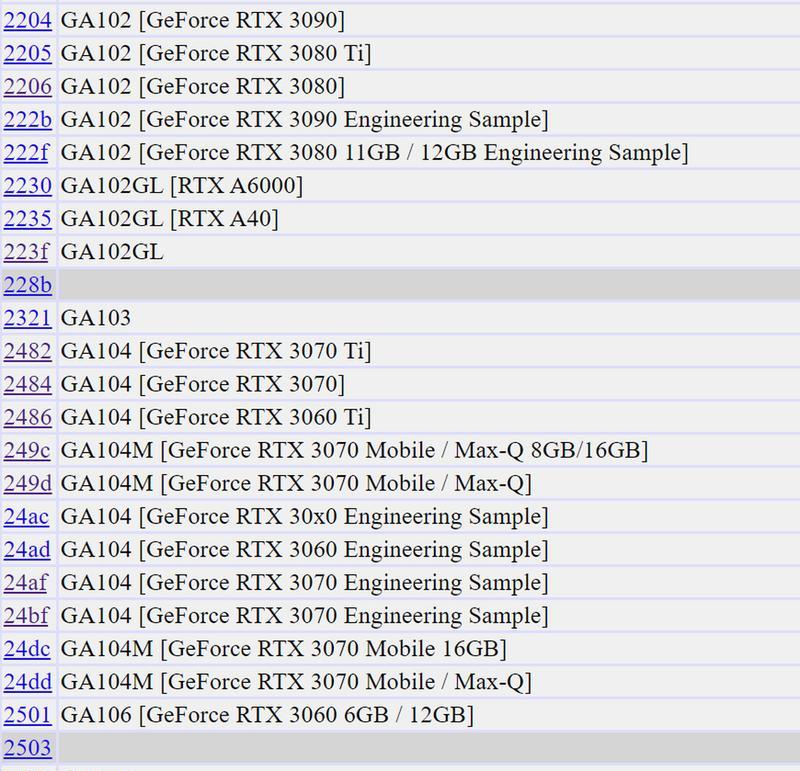Open device ID link 2486
Image resolution: width=800 pixels, height=771 pixels.
click(28, 417)
